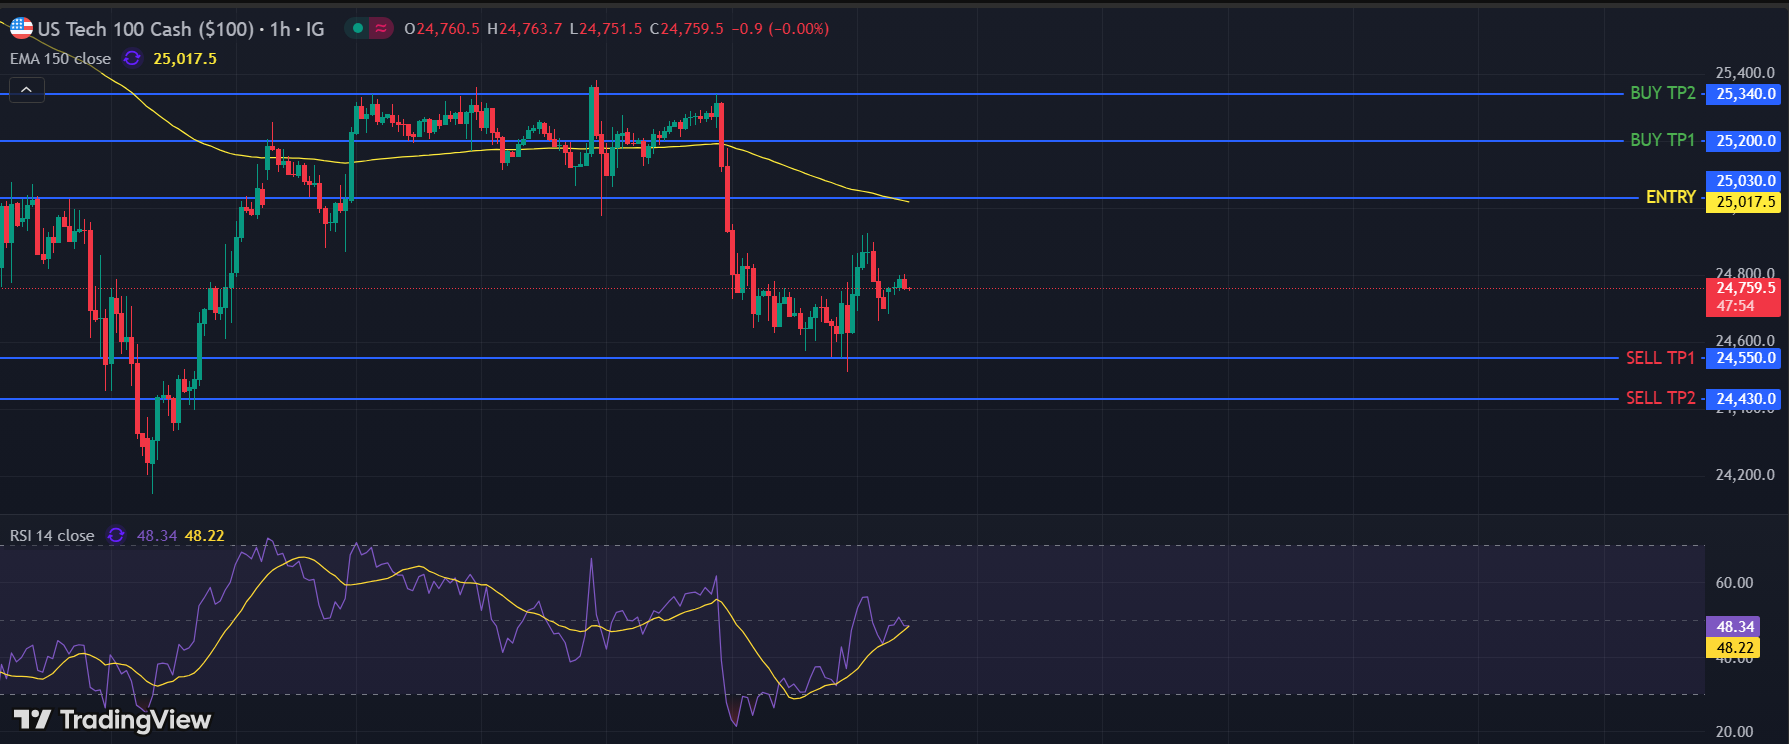Select the ENTRY line text label
1789x744 pixels.
(x=1670, y=197)
